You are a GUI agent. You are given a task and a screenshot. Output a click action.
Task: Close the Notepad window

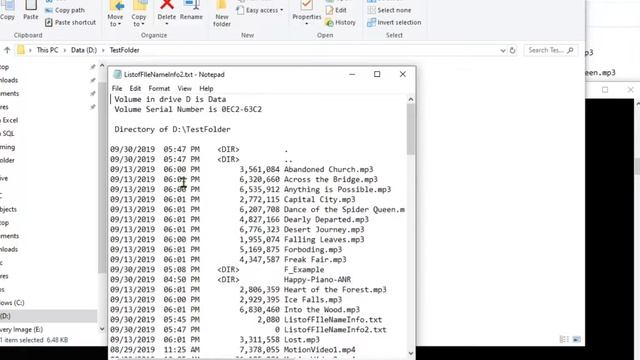(403, 74)
